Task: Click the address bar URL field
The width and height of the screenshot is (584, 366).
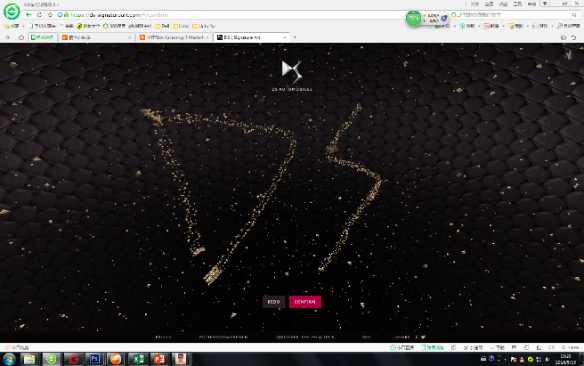Action: tap(231, 15)
